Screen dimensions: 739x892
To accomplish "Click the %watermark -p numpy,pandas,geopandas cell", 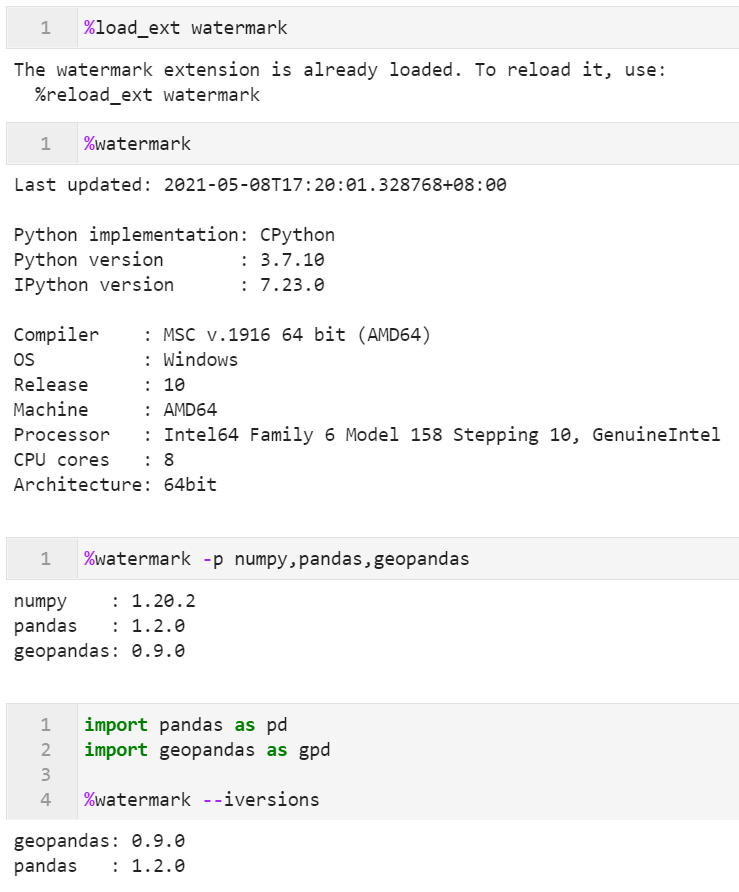I will 373,559.
